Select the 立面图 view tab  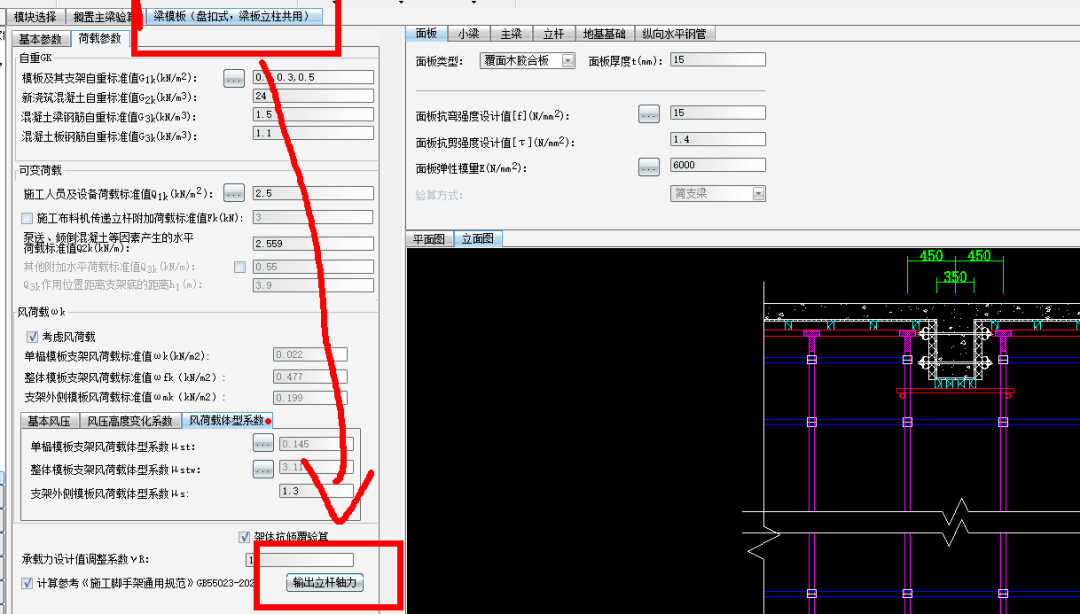pyautogui.click(x=477, y=239)
